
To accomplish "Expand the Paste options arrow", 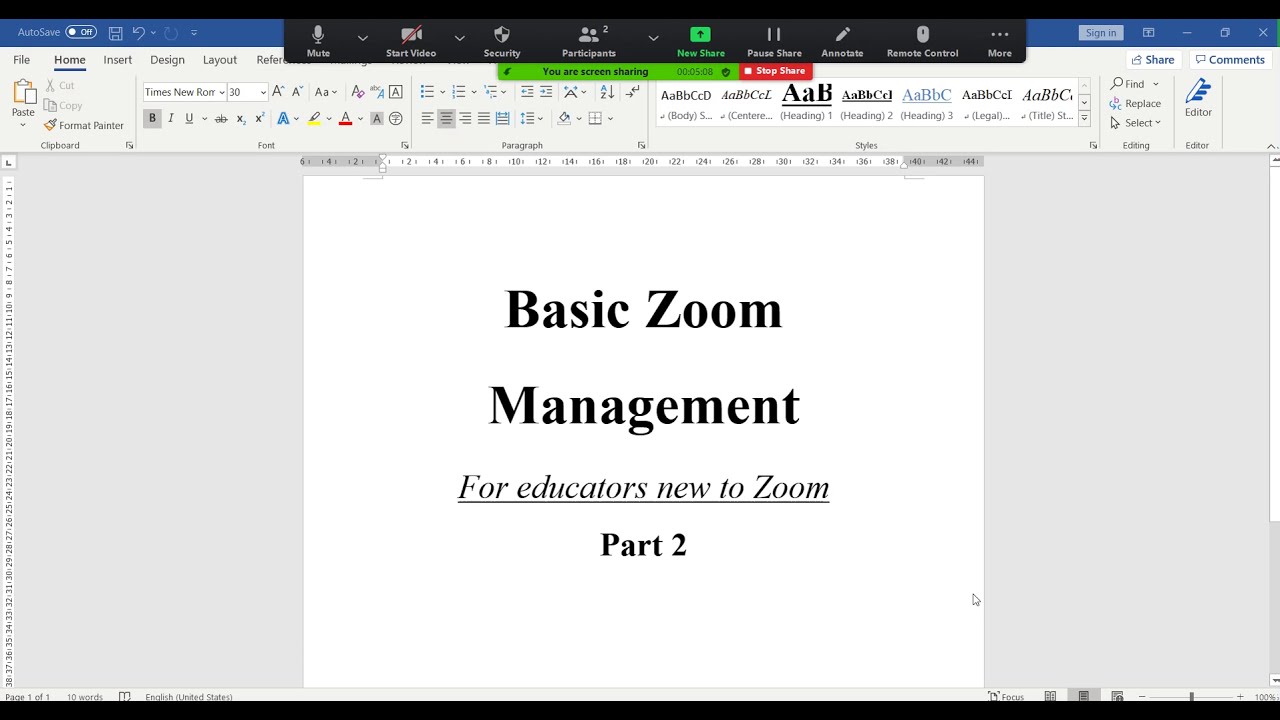I will click(23, 125).
